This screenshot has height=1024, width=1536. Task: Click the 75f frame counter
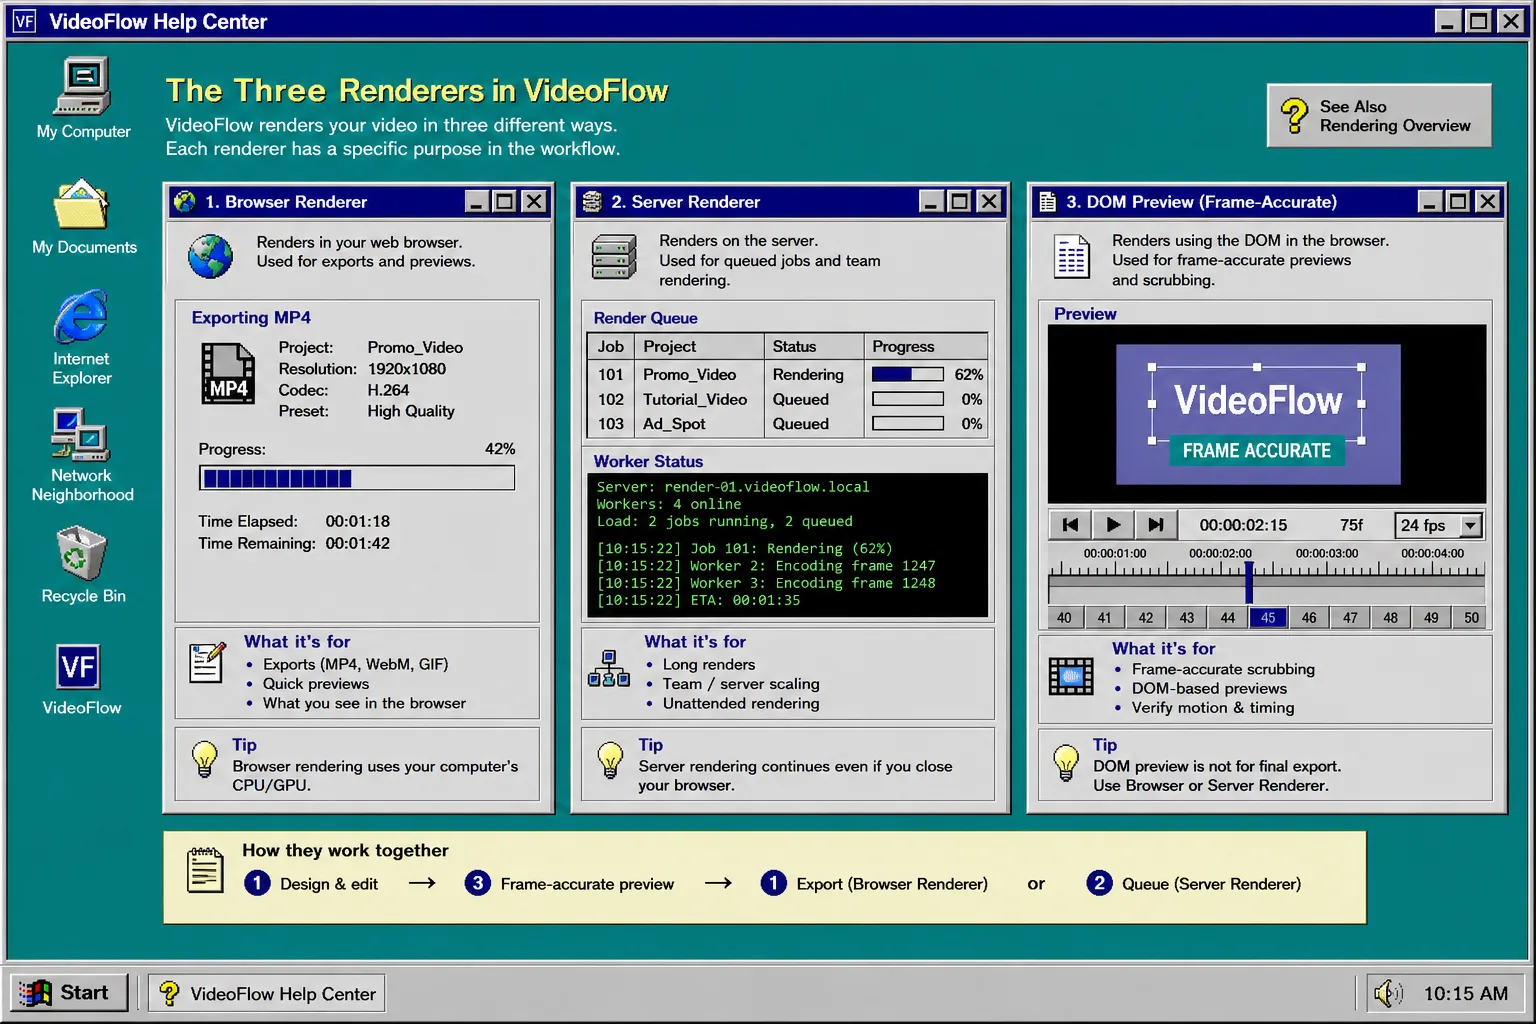click(x=1351, y=525)
